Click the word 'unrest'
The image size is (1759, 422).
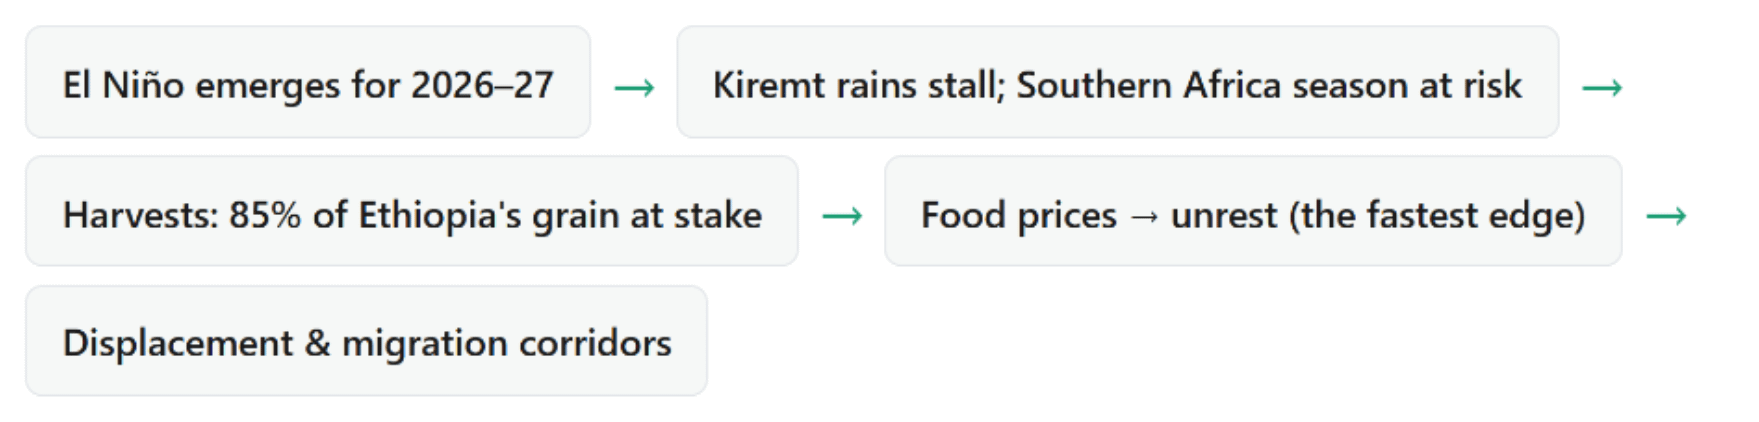[1224, 215]
